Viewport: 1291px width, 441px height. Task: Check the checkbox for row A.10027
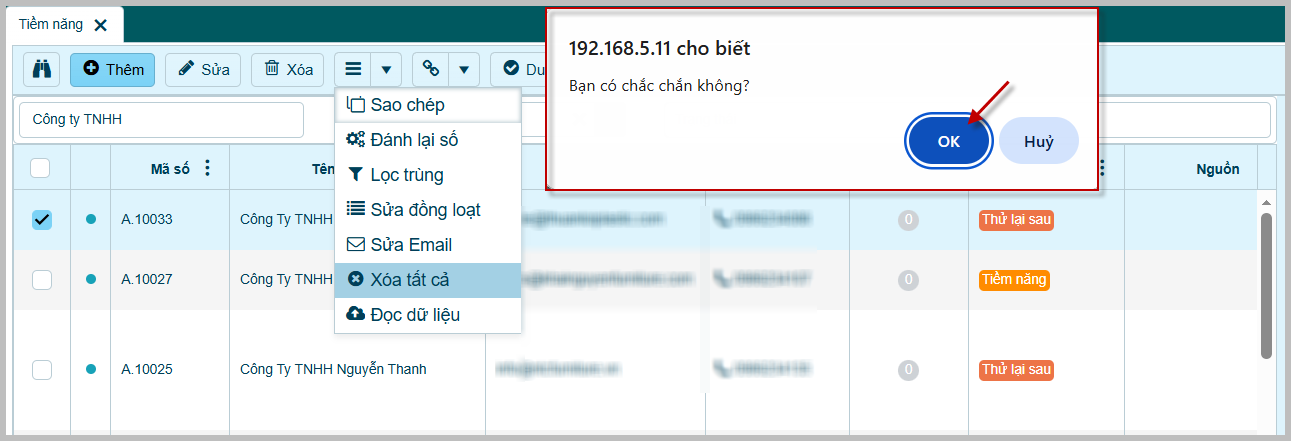click(x=42, y=280)
